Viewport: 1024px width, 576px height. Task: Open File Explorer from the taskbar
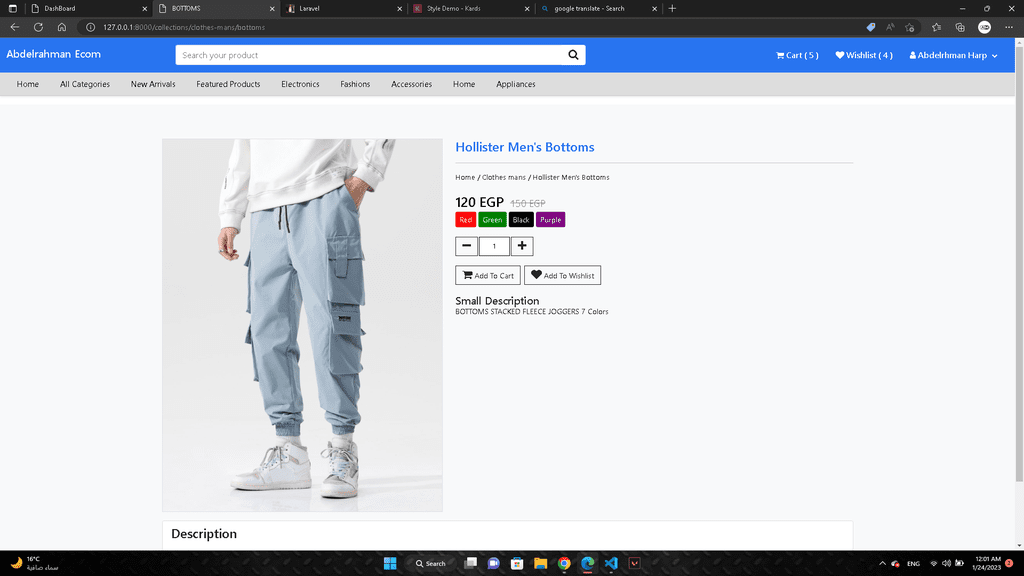point(540,564)
